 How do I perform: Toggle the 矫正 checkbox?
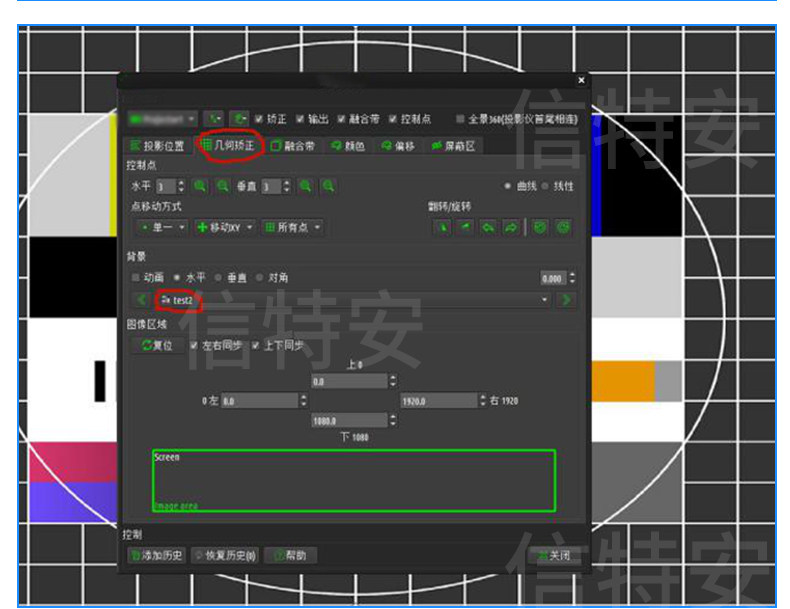point(258,119)
